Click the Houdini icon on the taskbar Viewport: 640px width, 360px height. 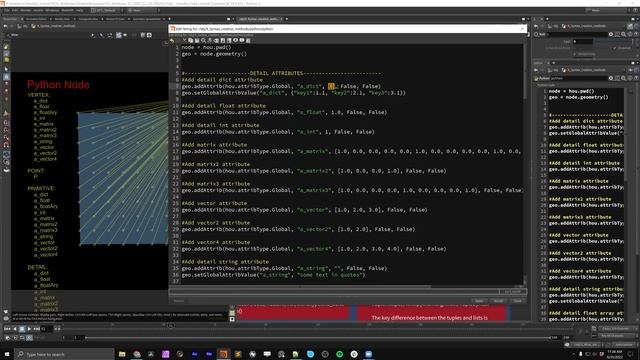pos(223,354)
